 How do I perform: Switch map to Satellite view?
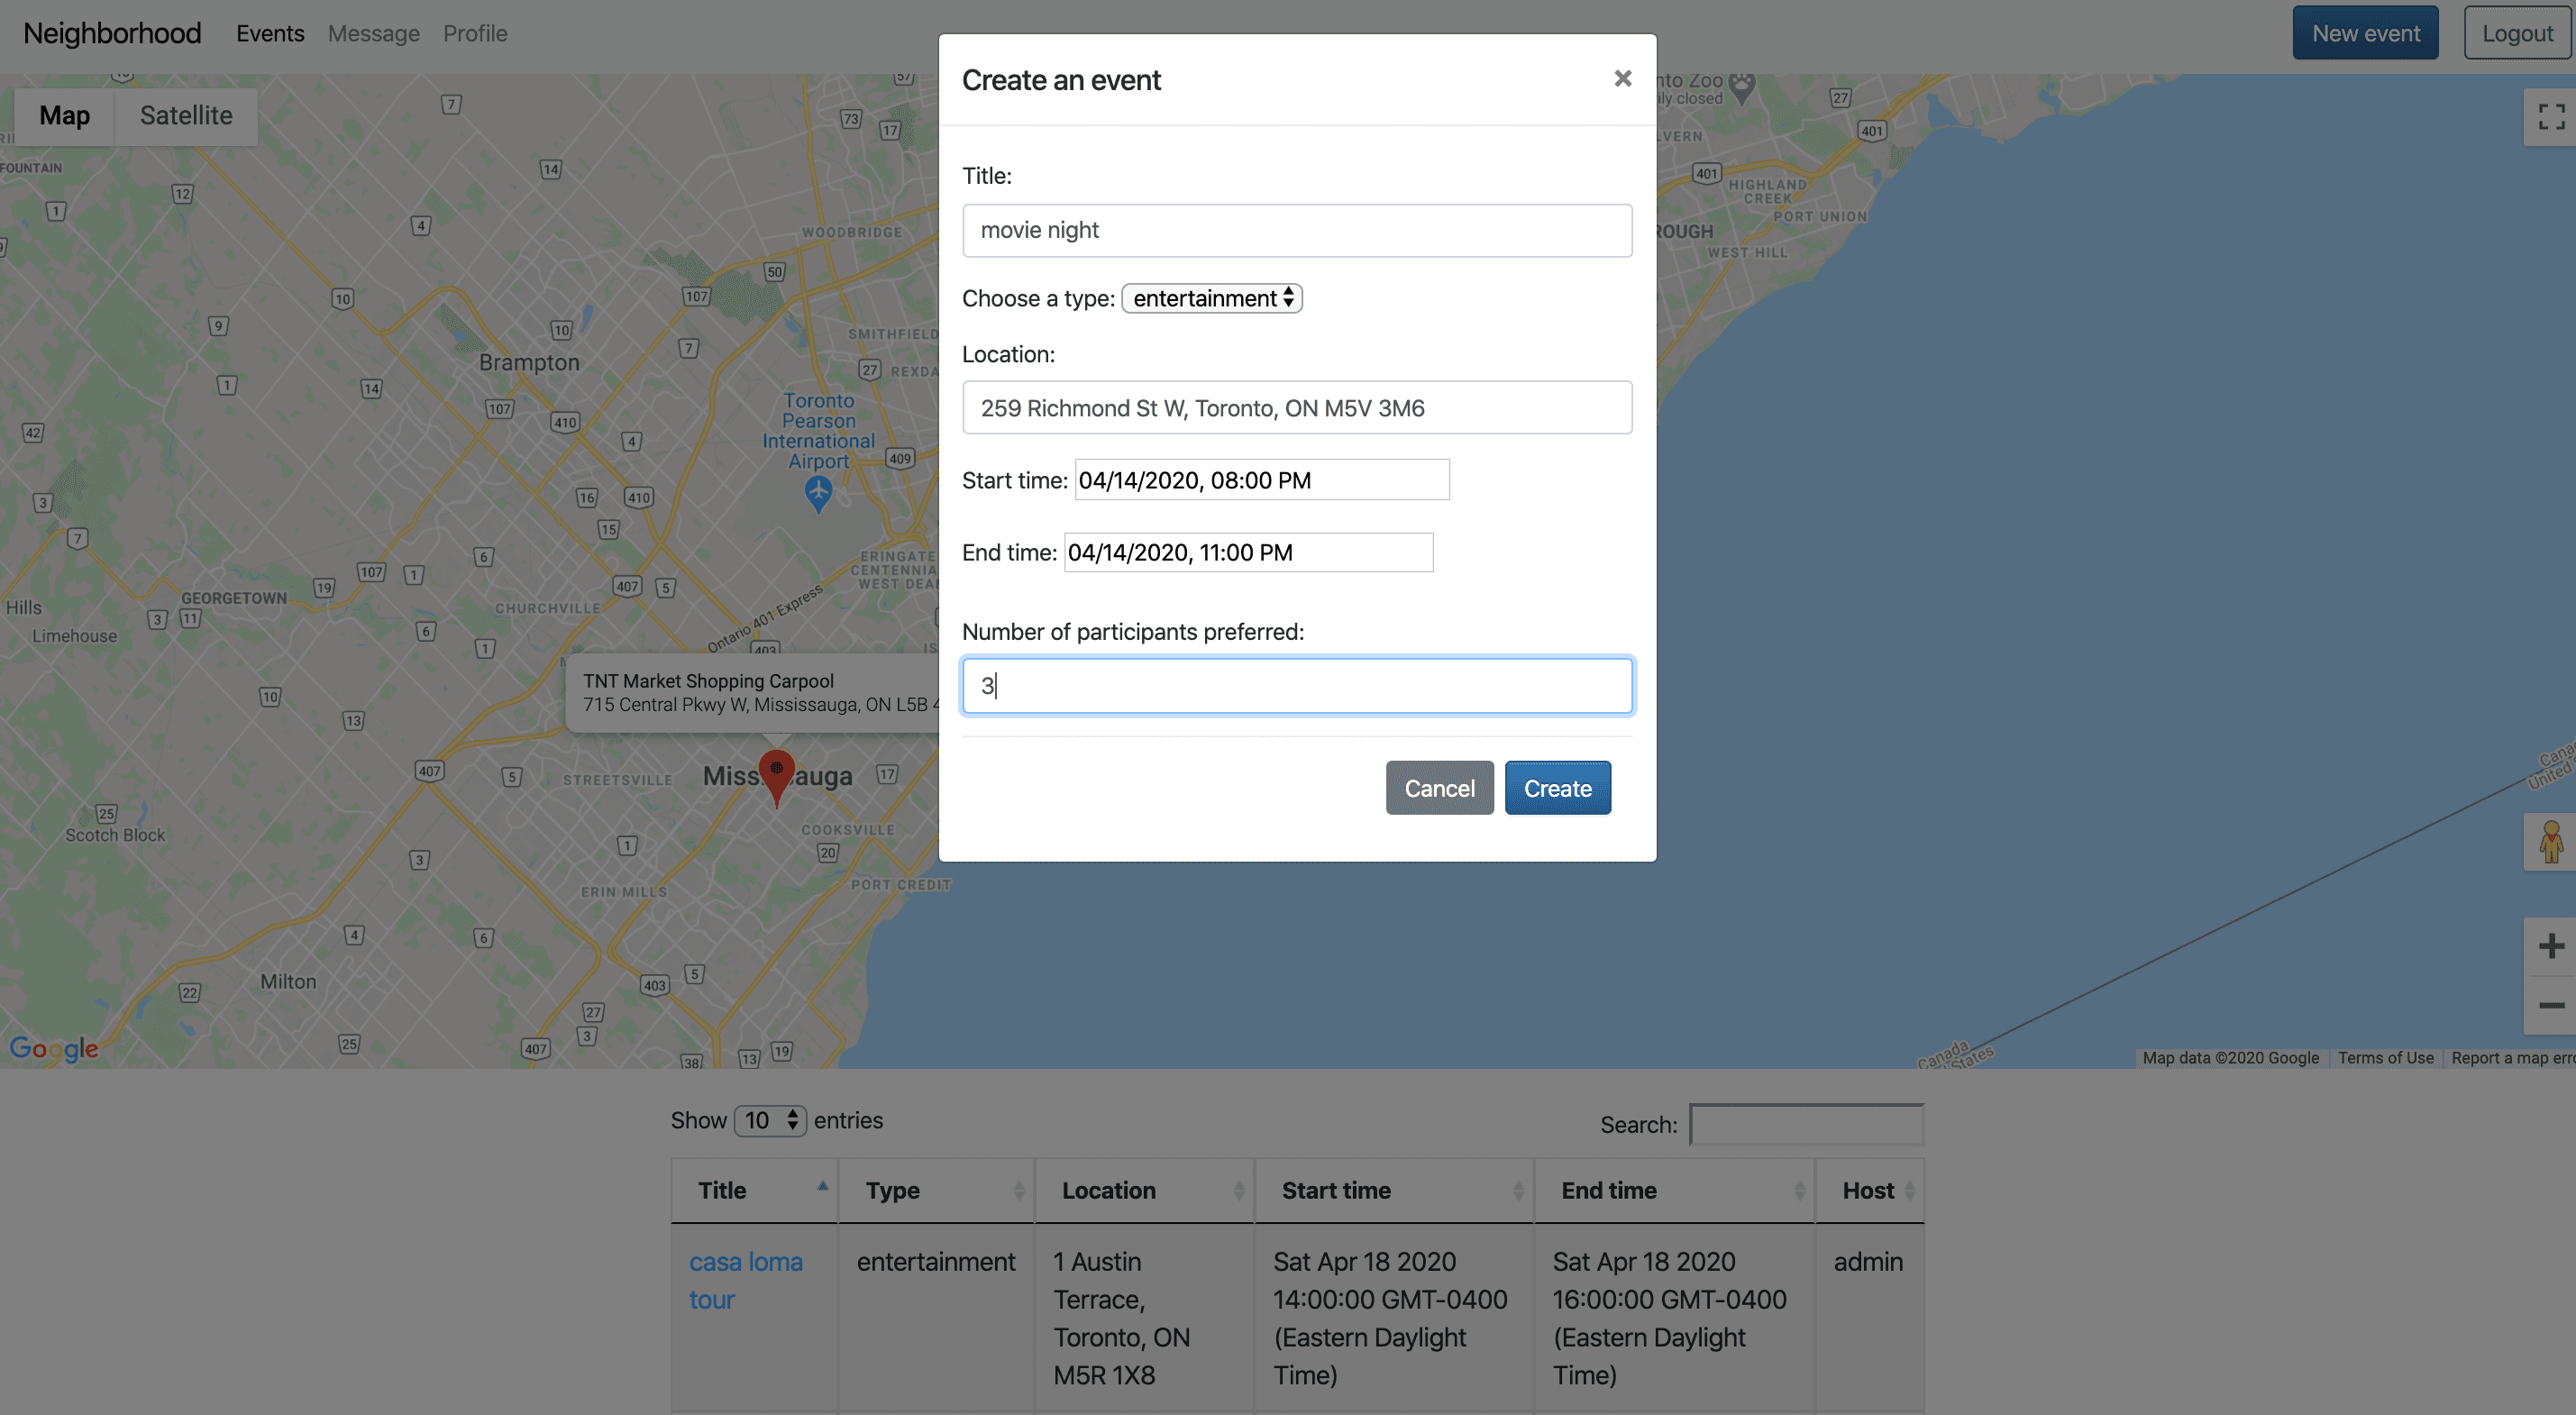point(186,116)
